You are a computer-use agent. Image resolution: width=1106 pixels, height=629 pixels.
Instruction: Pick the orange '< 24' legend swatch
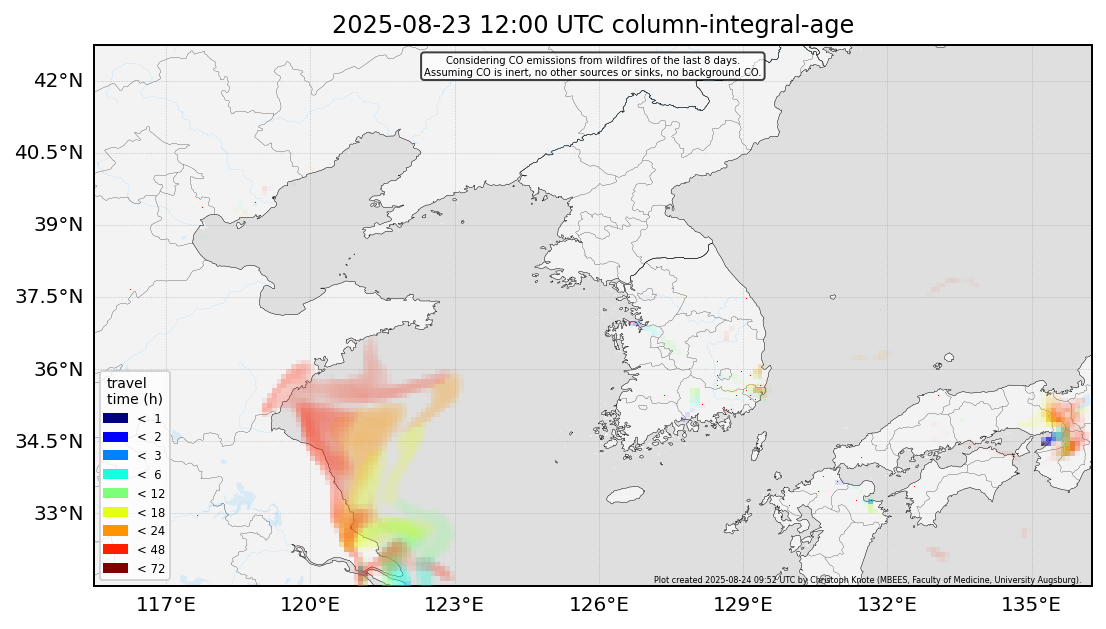(x=116, y=530)
